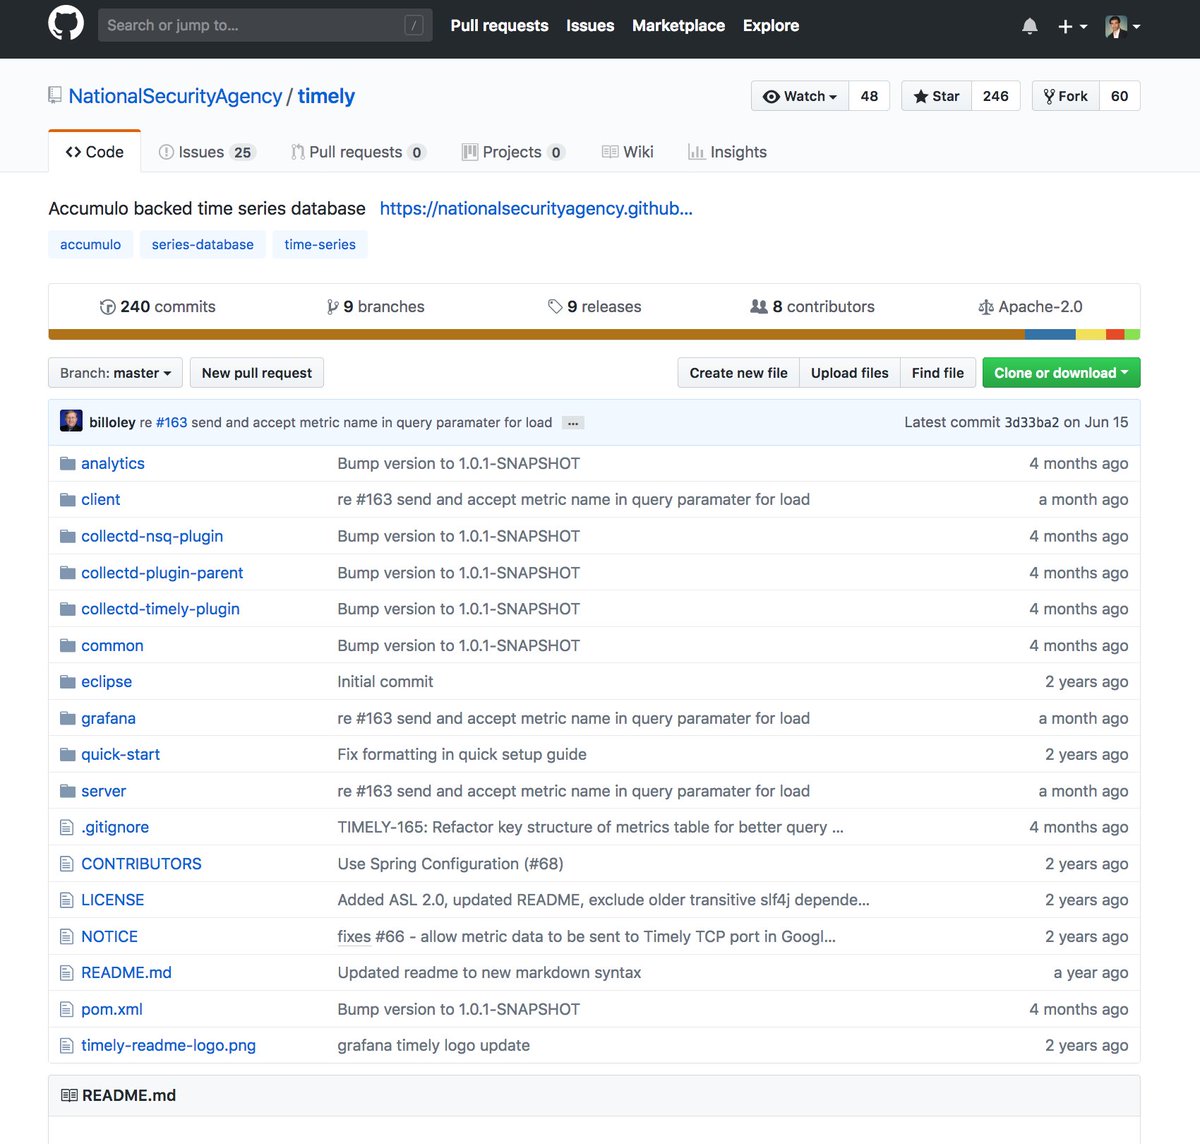The image size is (1200, 1144).
Task: Open the grafana folder
Action: pos(108,718)
